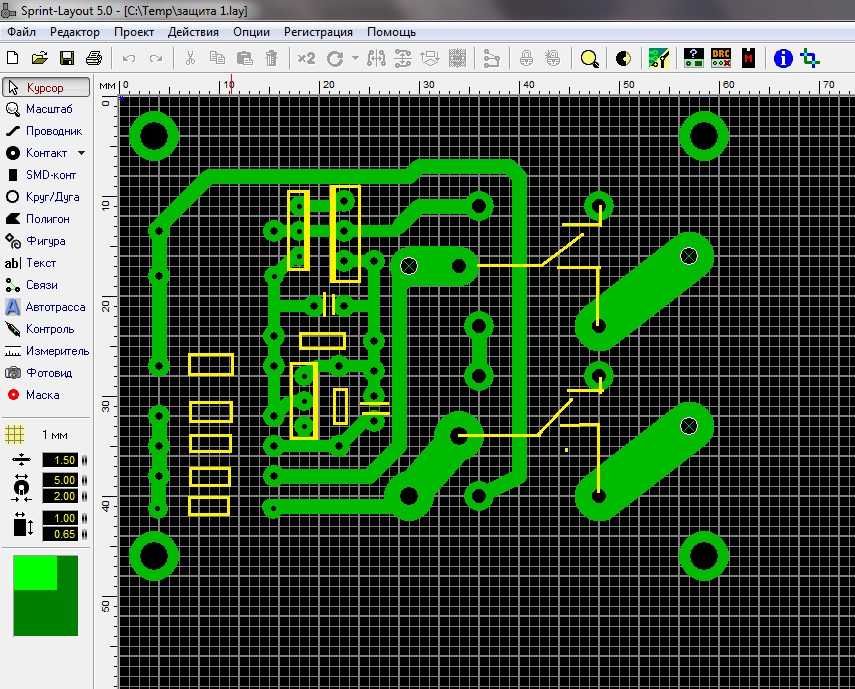Open the rotate angle dropdown arrow
The image size is (855, 689).
coord(355,58)
